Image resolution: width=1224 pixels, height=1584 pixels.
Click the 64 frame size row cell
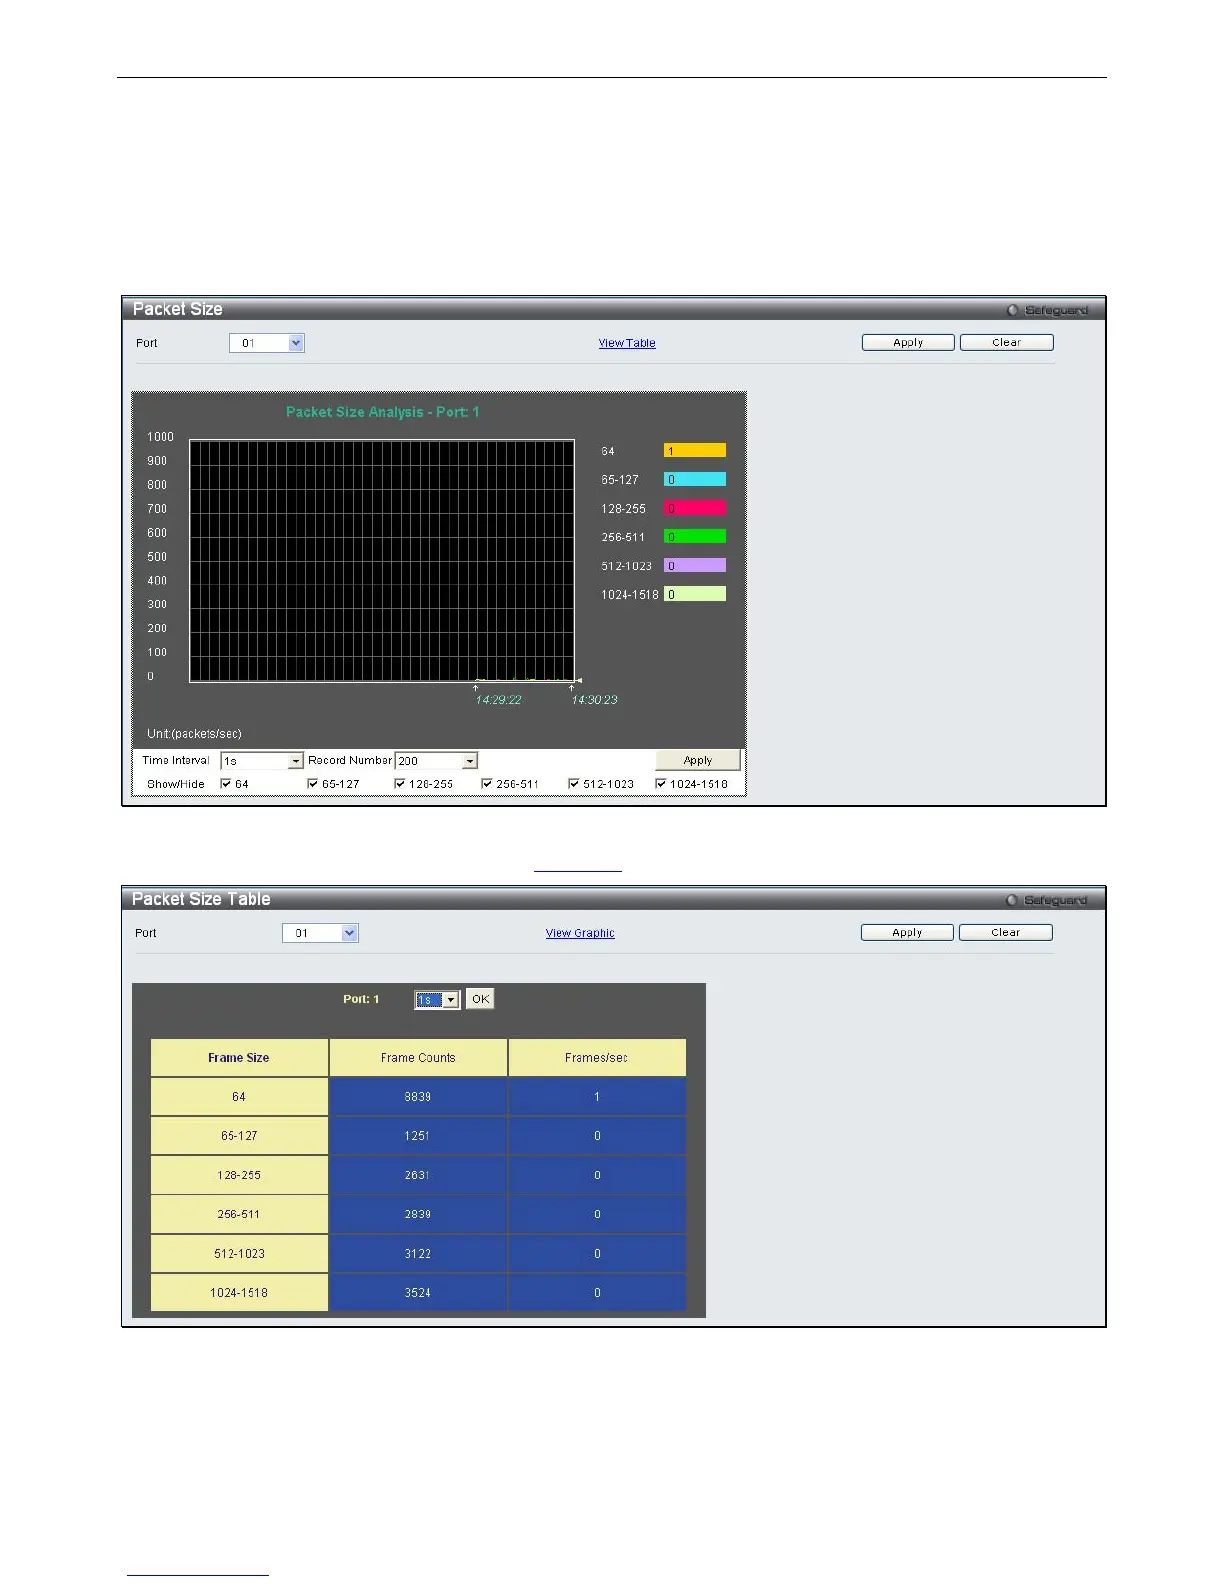click(239, 1097)
